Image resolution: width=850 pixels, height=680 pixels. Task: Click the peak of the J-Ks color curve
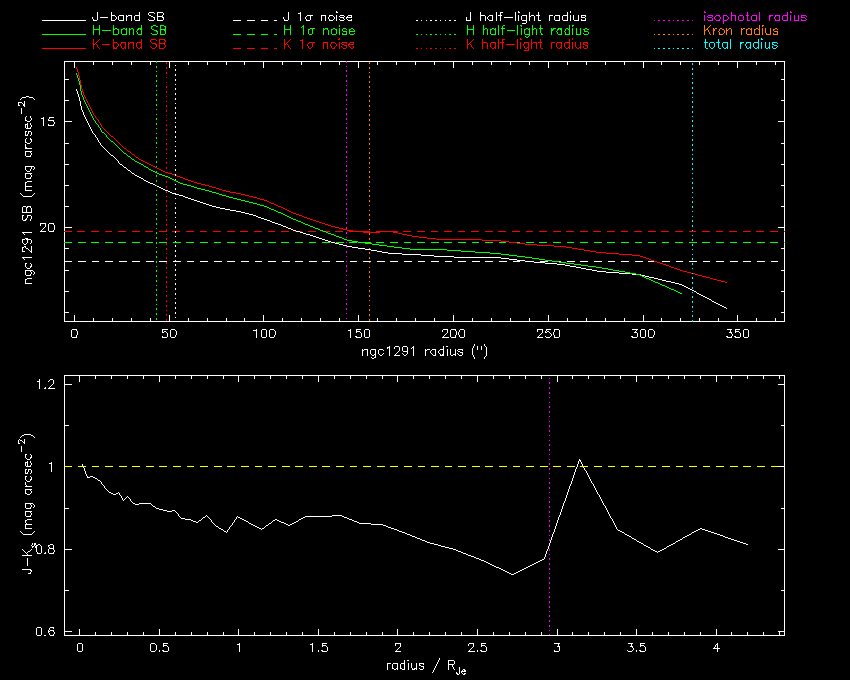580,460
